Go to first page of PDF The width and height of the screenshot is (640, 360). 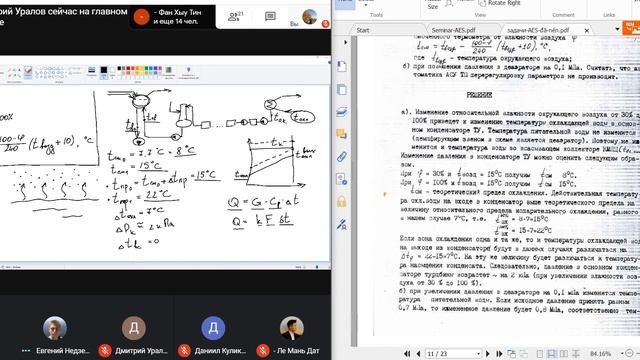click(x=407, y=353)
